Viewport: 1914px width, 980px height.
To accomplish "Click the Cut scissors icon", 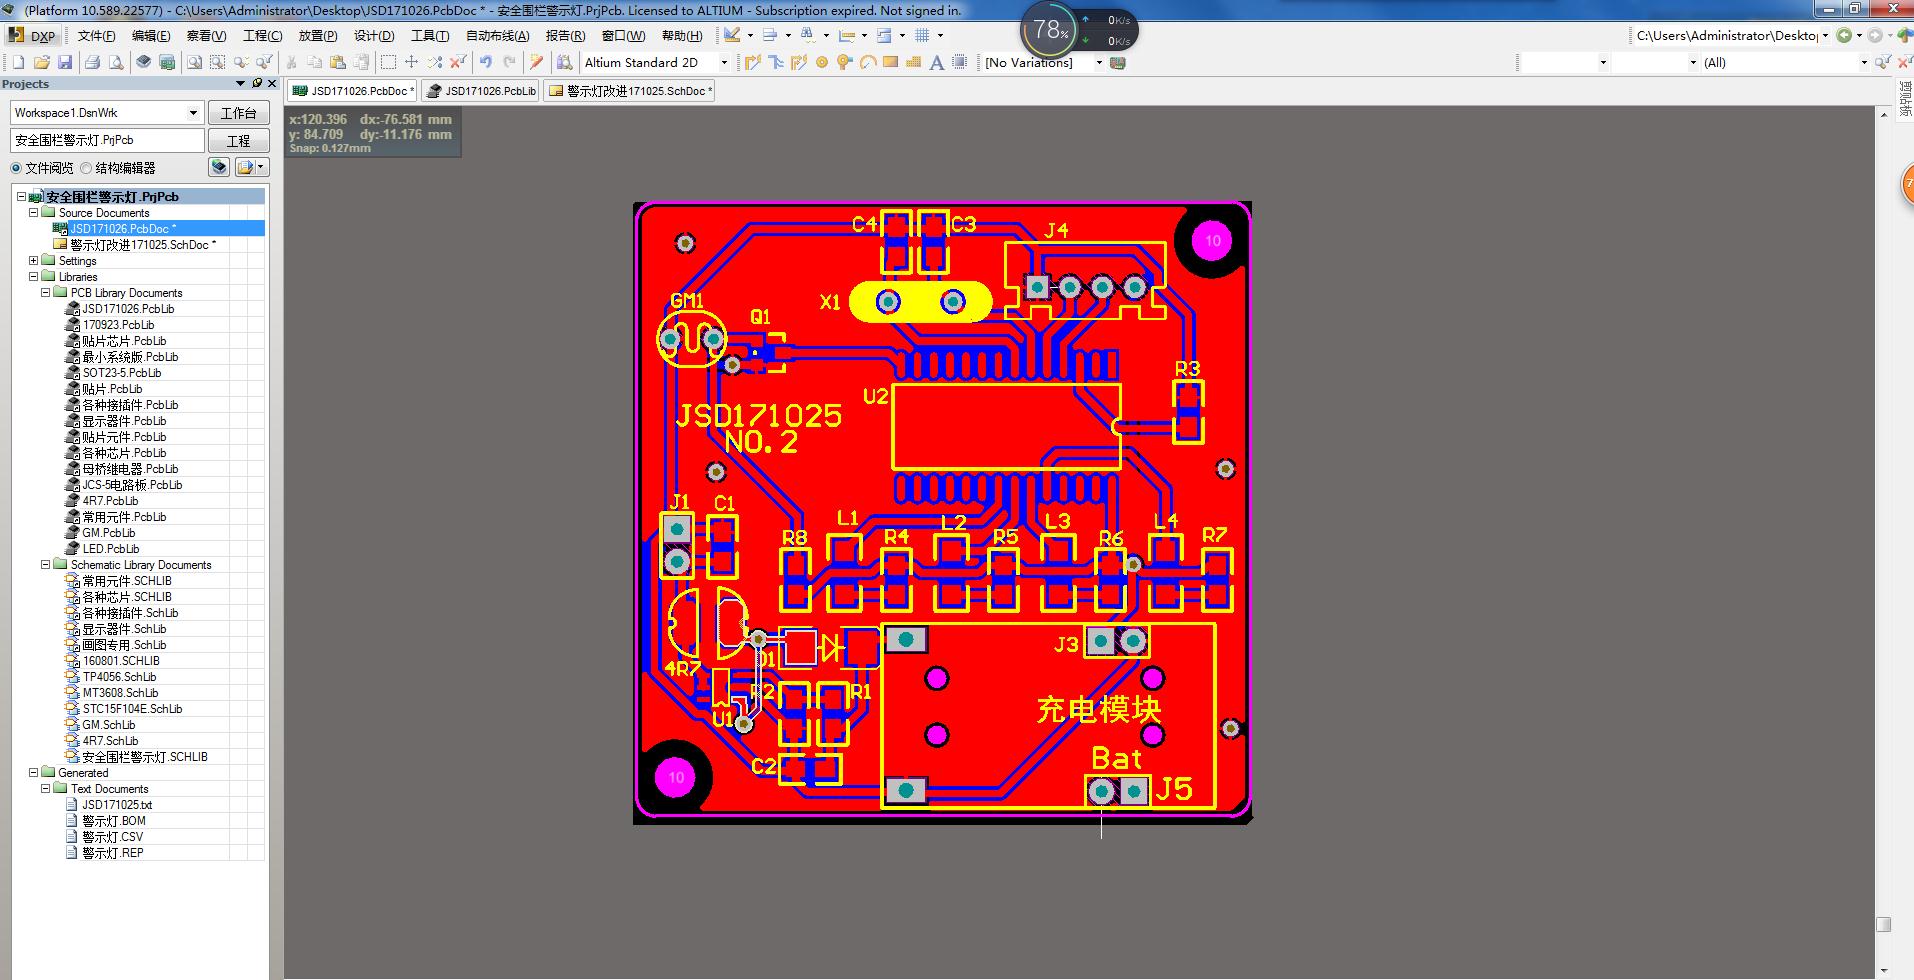I will pyautogui.click(x=292, y=62).
